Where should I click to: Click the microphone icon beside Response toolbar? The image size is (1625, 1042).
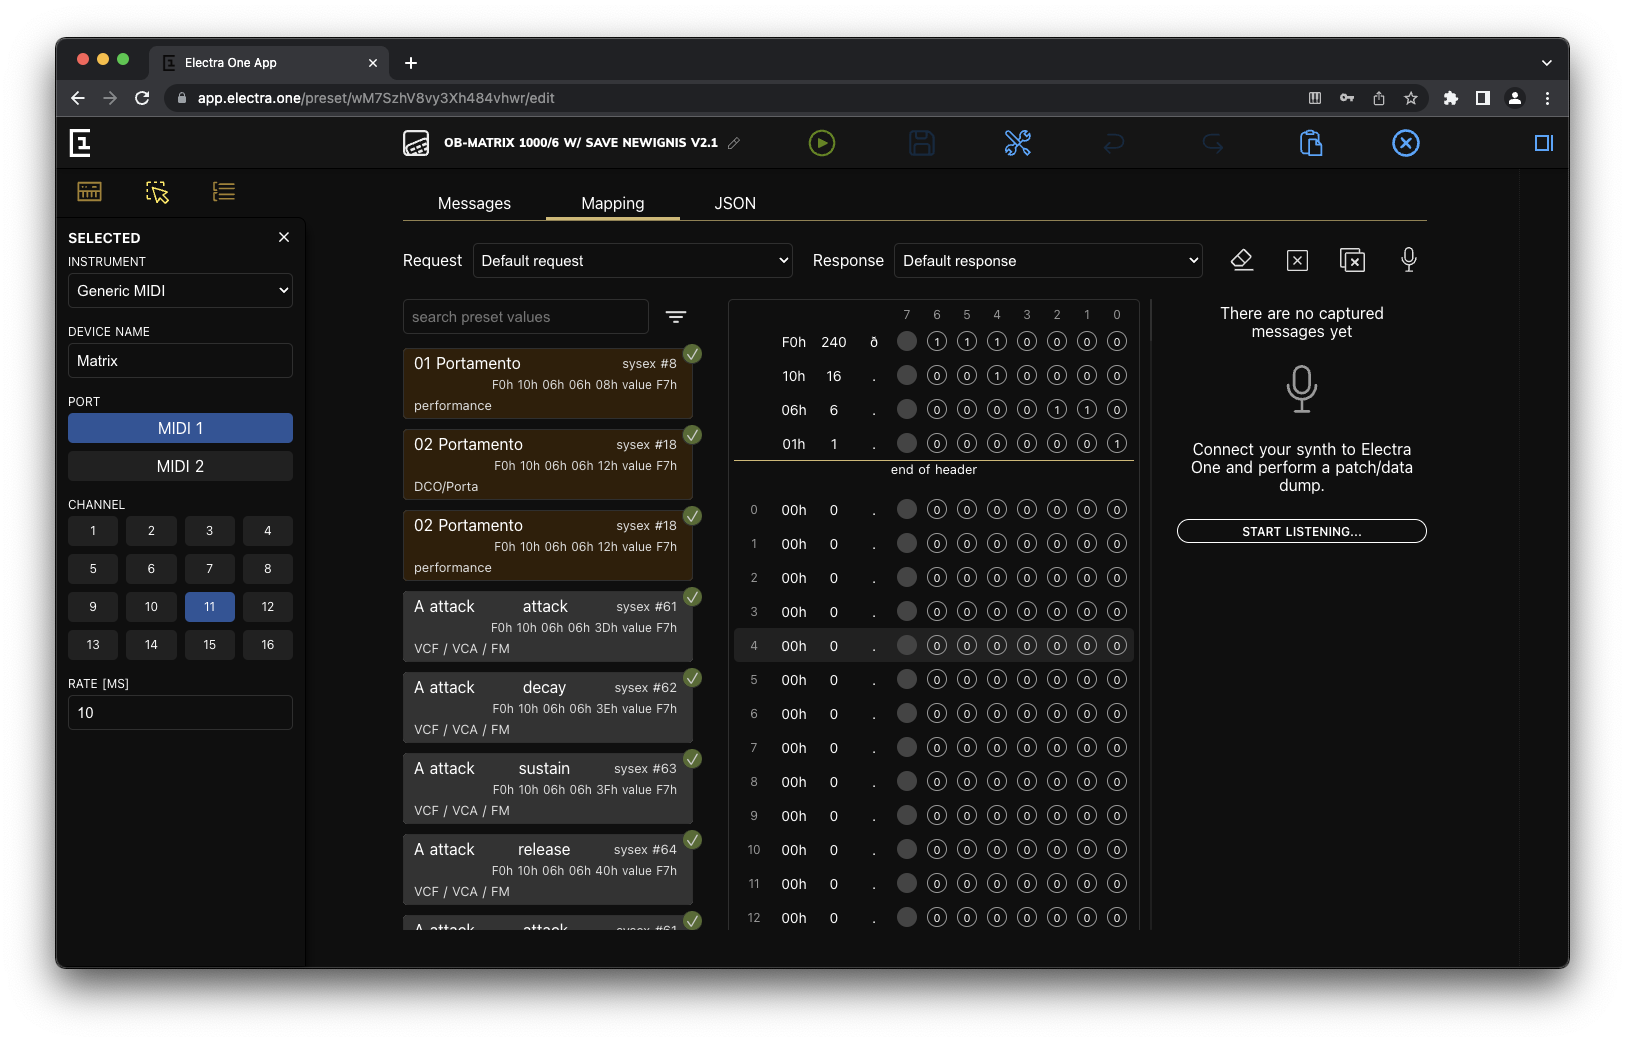click(x=1408, y=260)
